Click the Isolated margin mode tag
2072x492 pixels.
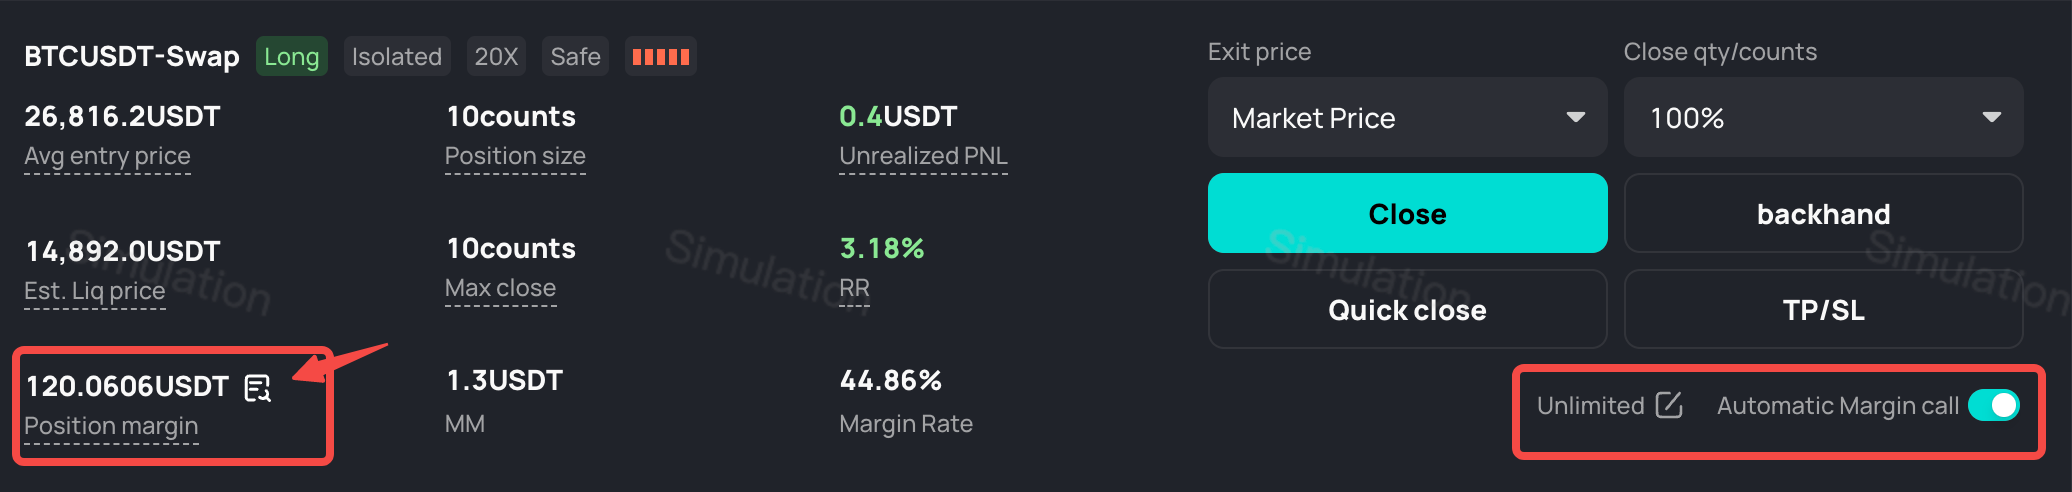click(397, 56)
